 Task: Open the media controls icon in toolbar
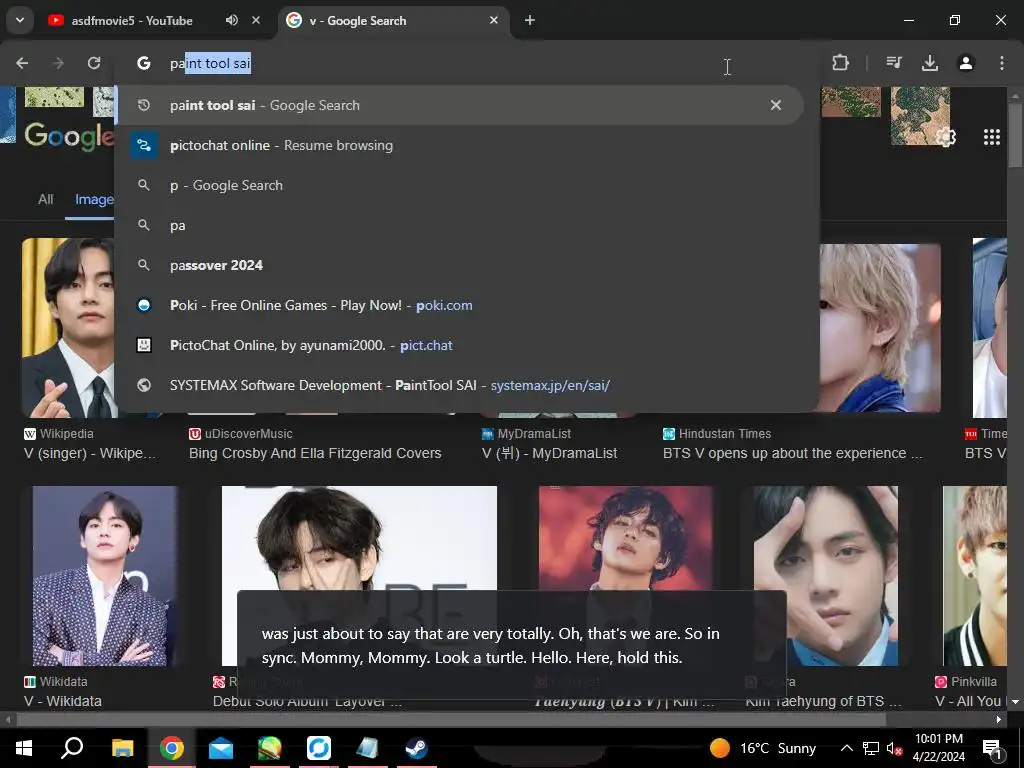[894, 63]
